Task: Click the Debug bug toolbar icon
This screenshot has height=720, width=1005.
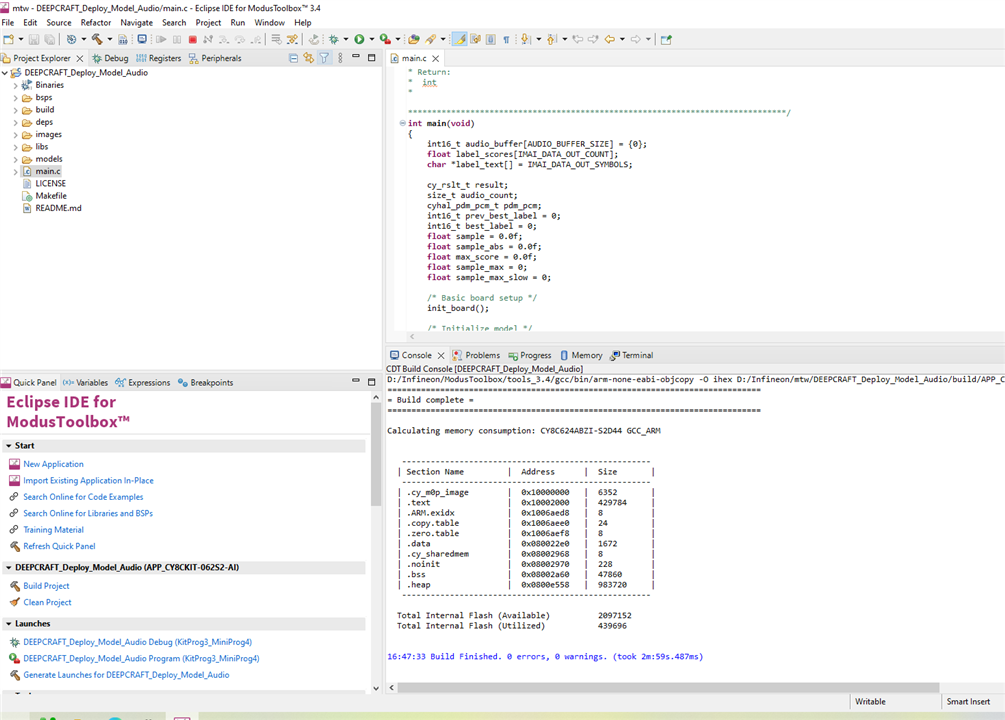Action: coord(334,39)
